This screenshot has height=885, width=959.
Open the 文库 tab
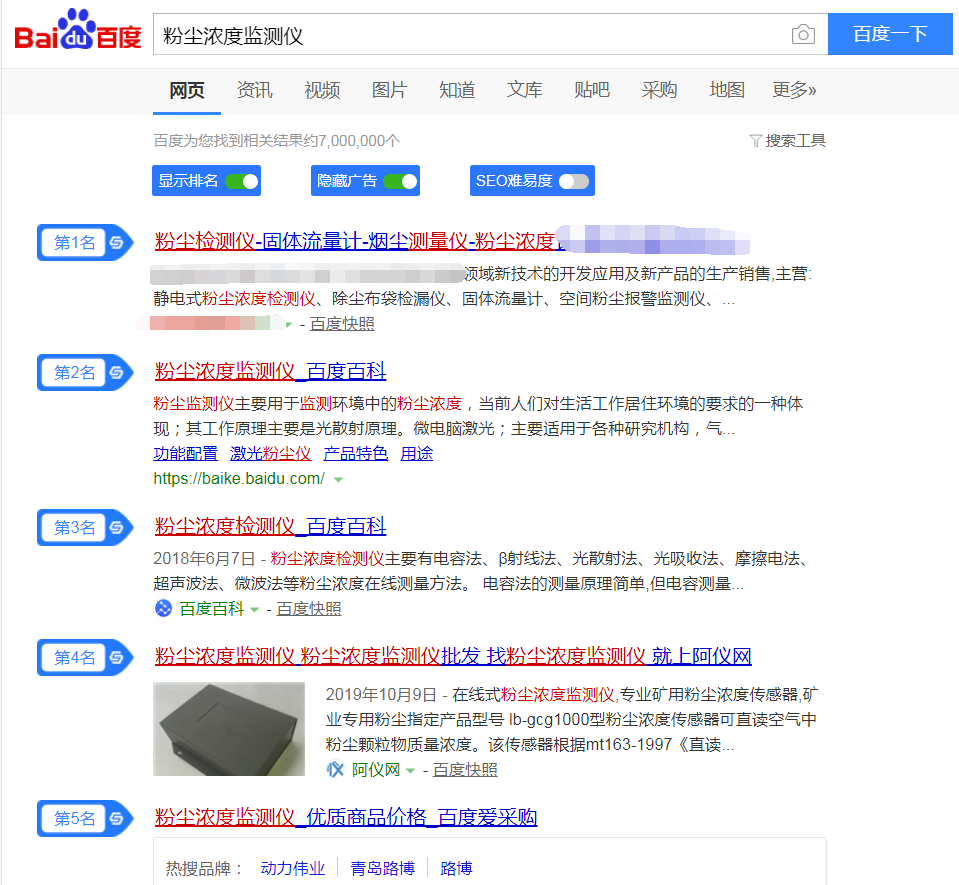pyautogui.click(x=525, y=90)
